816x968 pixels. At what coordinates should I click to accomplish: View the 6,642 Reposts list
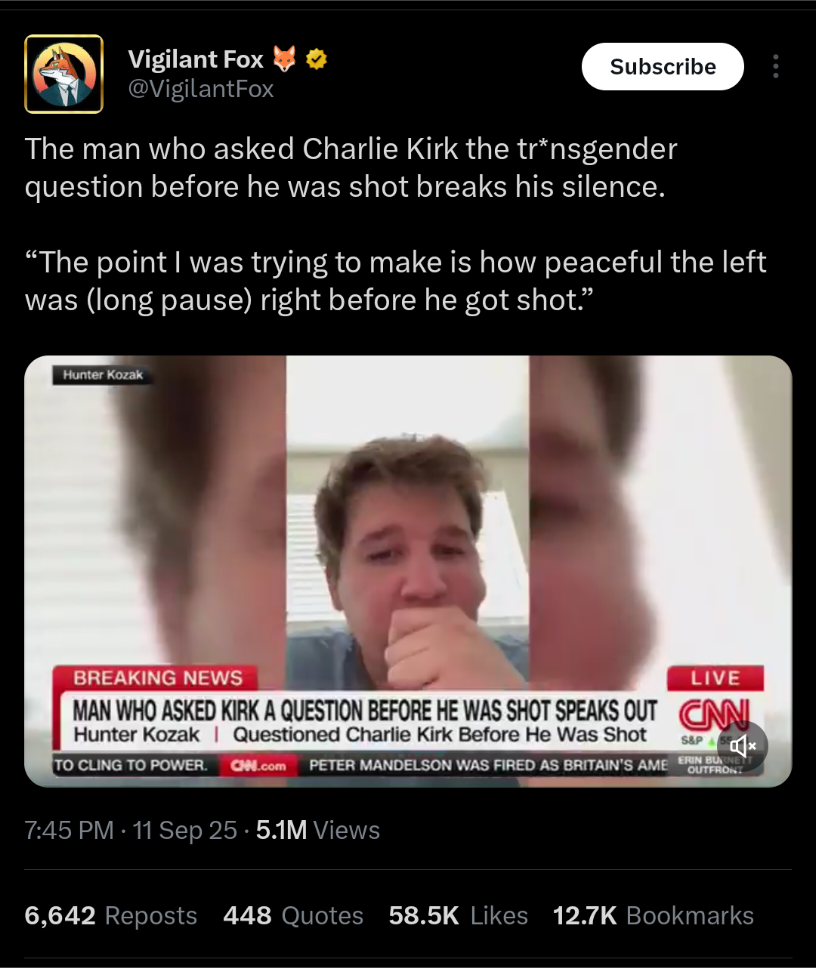tap(110, 916)
